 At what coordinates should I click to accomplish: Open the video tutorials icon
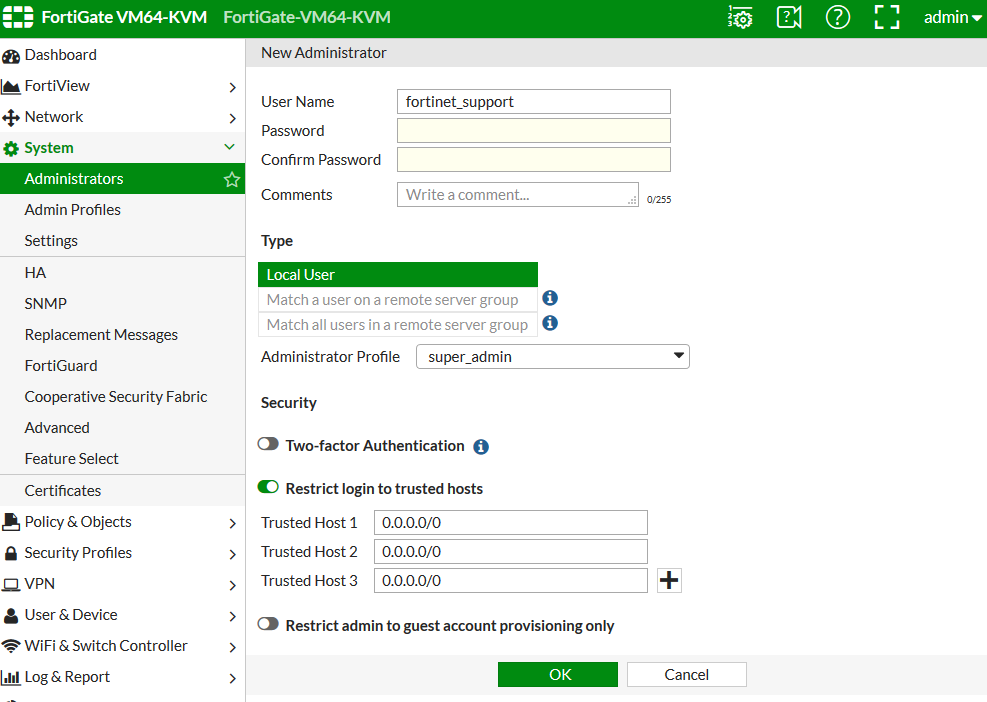(789, 17)
